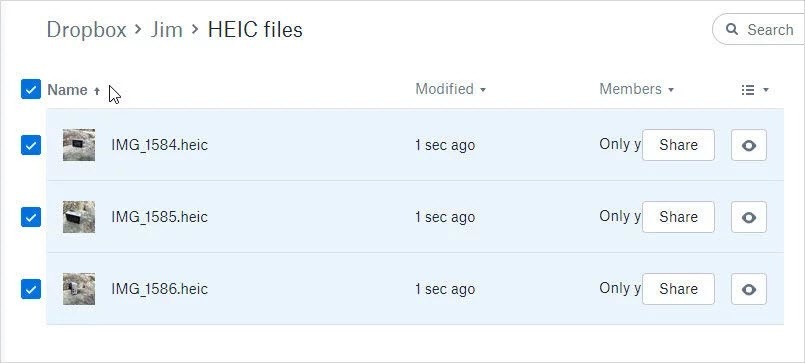
Task: Click the eye preview icon for IMG_1586.heic
Action: click(749, 289)
